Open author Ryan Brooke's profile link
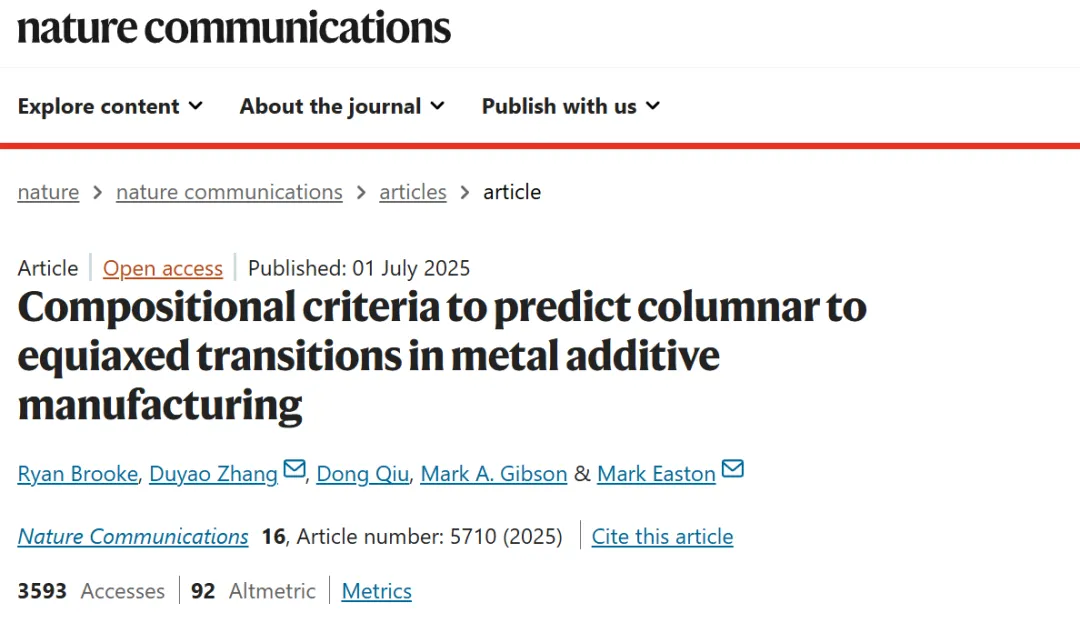This screenshot has height=623, width=1080. tap(78, 474)
